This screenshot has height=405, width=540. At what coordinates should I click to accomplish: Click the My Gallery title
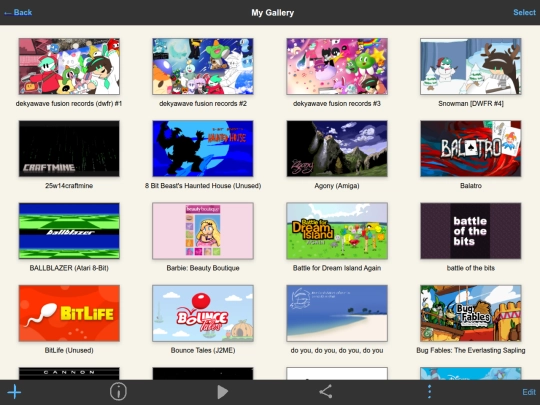tap(272, 13)
